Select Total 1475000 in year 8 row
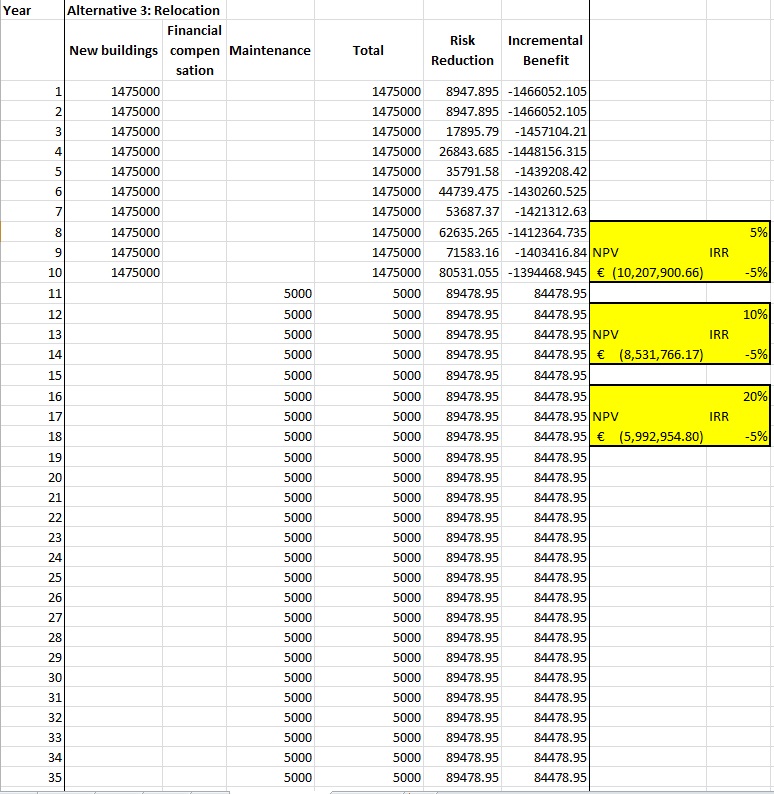 click(x=369, y=232)
